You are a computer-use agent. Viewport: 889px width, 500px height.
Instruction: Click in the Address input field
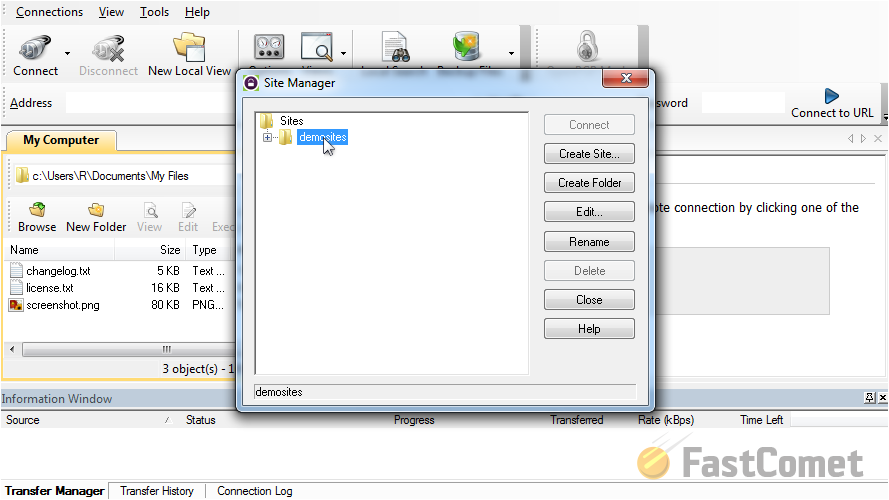click(x=150, y=103)
